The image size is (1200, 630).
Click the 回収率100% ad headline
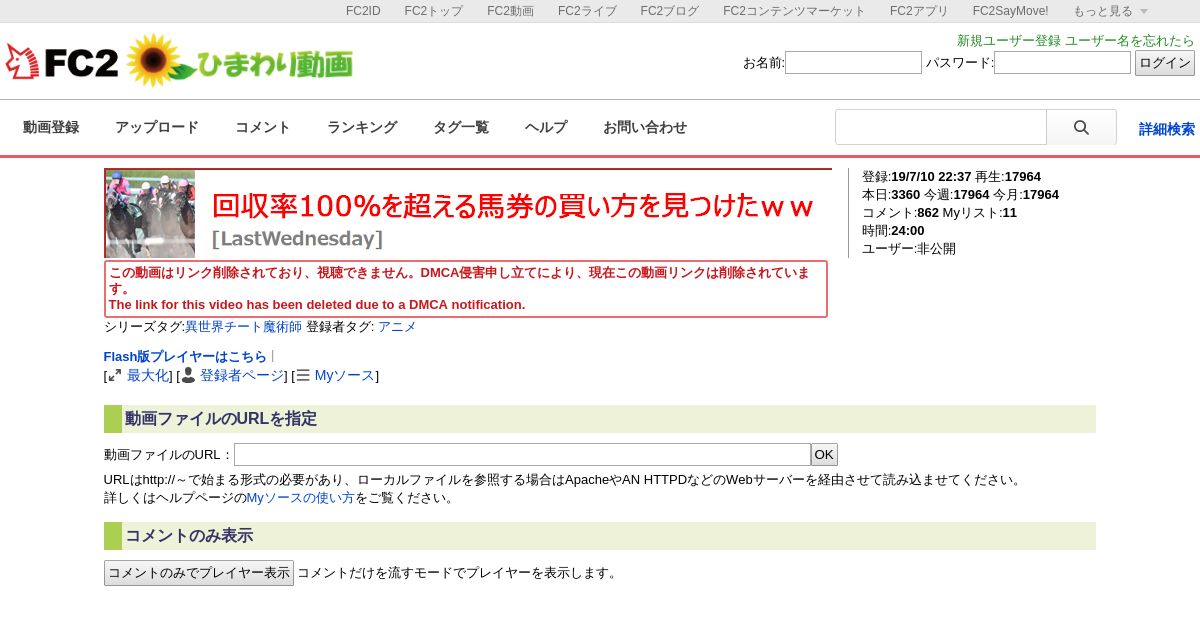coord(514,206)
